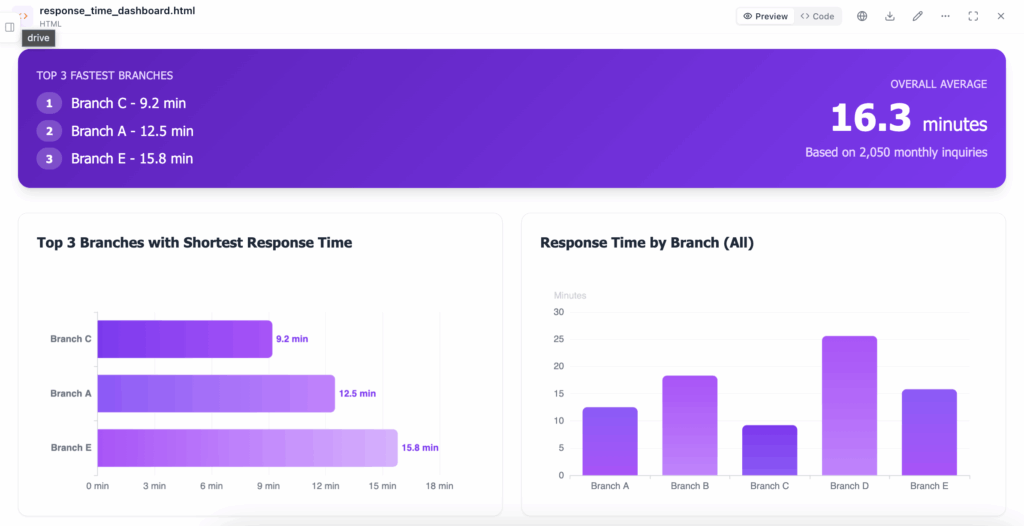This screenshot has height=526, width=1024.
Task: Enter fullscreen with the expand icon
Action: point(973,16)
